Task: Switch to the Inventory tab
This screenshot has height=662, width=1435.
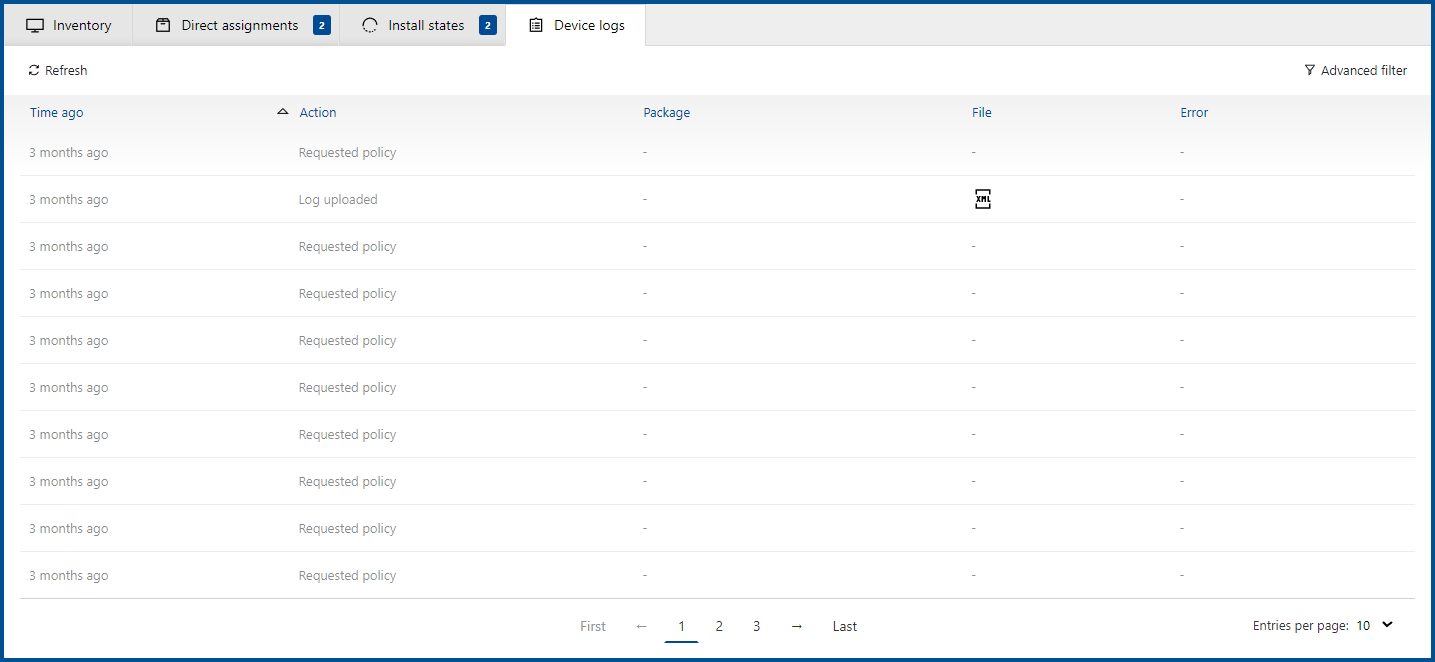Action: pyautogui.click(x=82, y=26)
